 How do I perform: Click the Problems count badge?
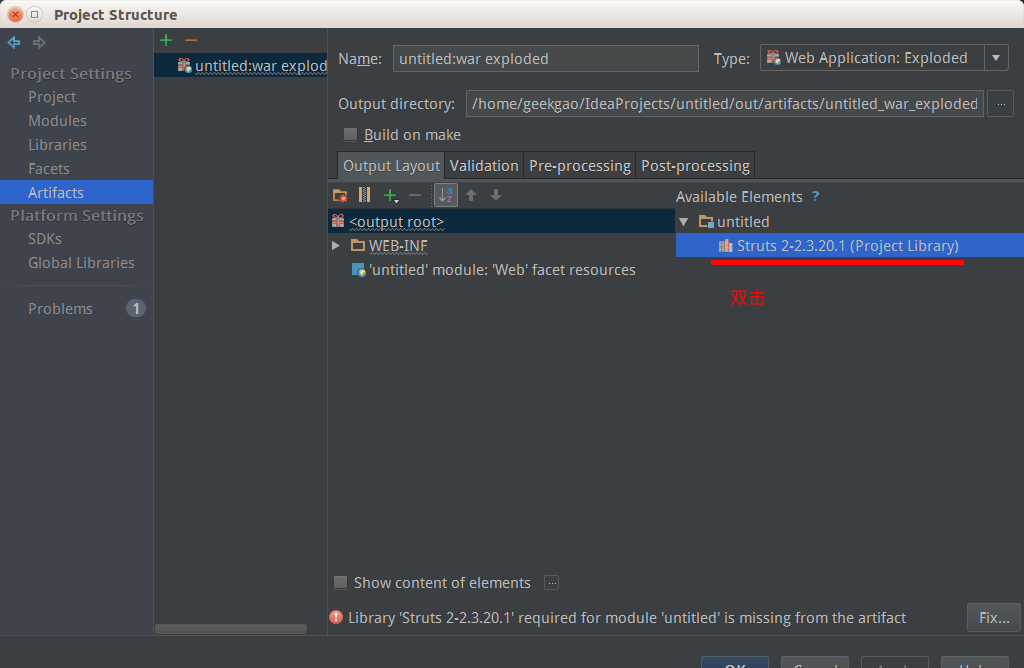(136, 308)
